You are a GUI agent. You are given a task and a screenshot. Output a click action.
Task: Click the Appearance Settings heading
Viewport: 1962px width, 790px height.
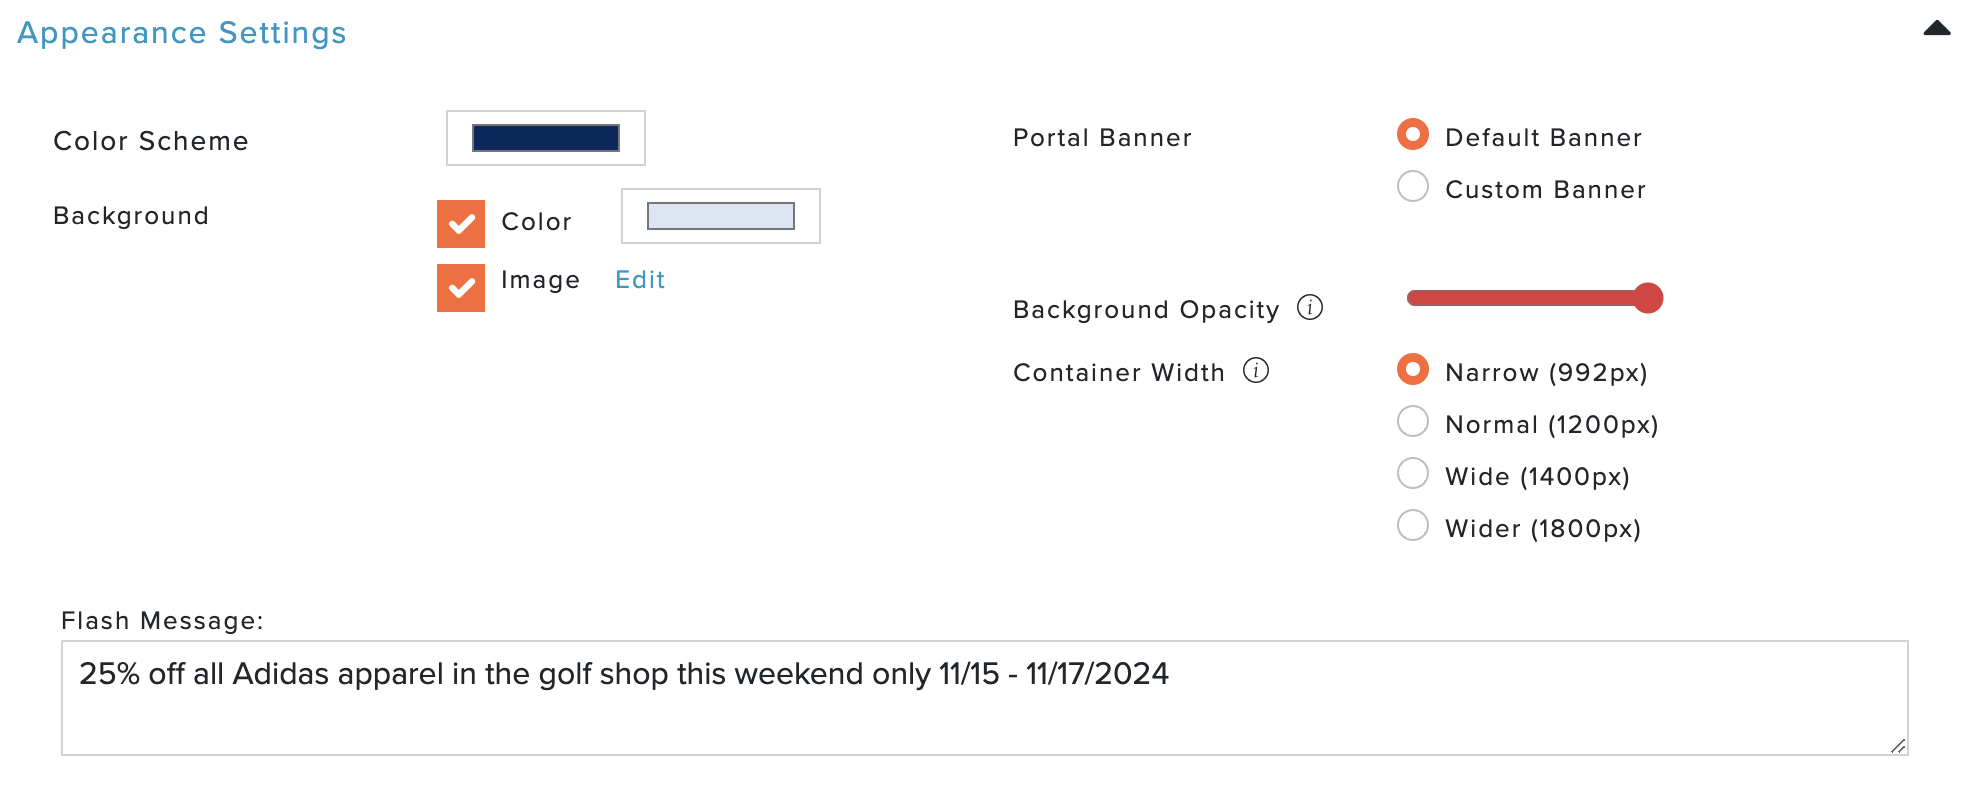tap(182, 33)
